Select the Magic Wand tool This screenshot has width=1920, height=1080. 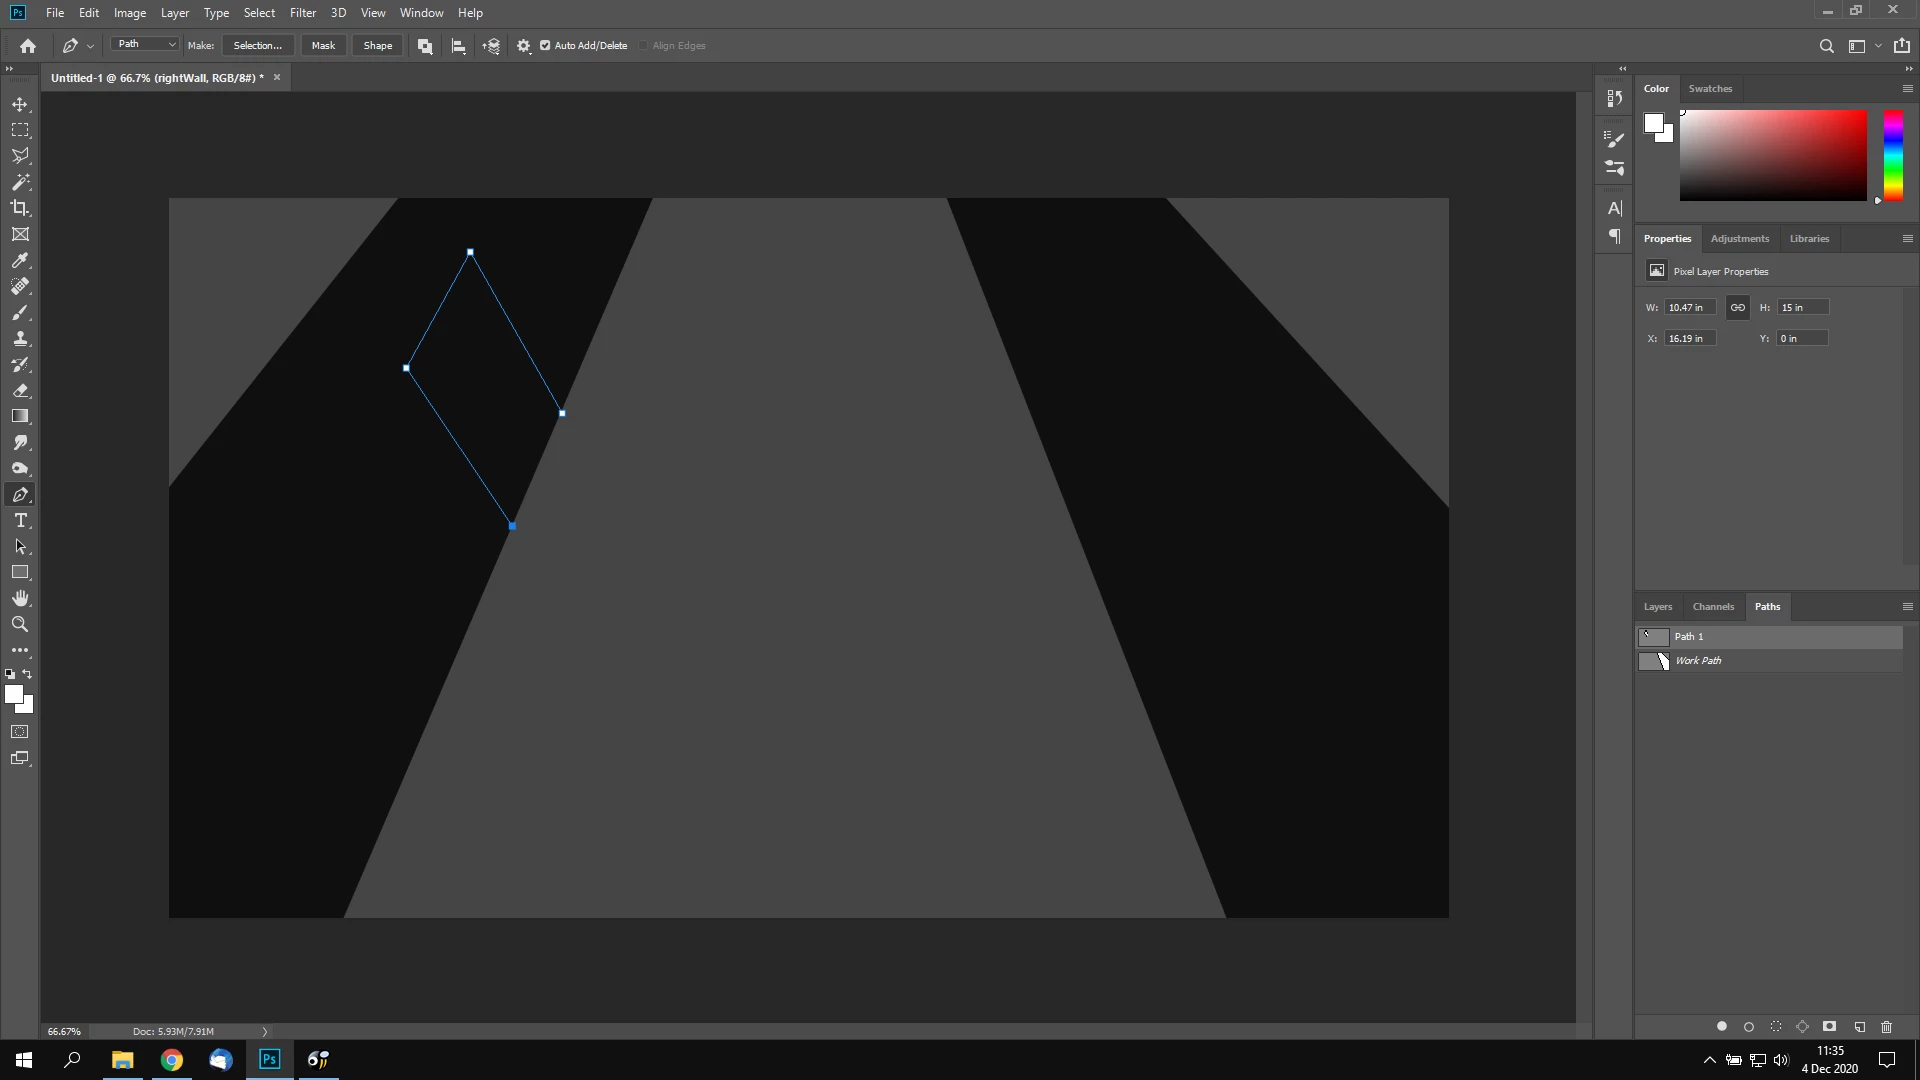coord(20,182)
